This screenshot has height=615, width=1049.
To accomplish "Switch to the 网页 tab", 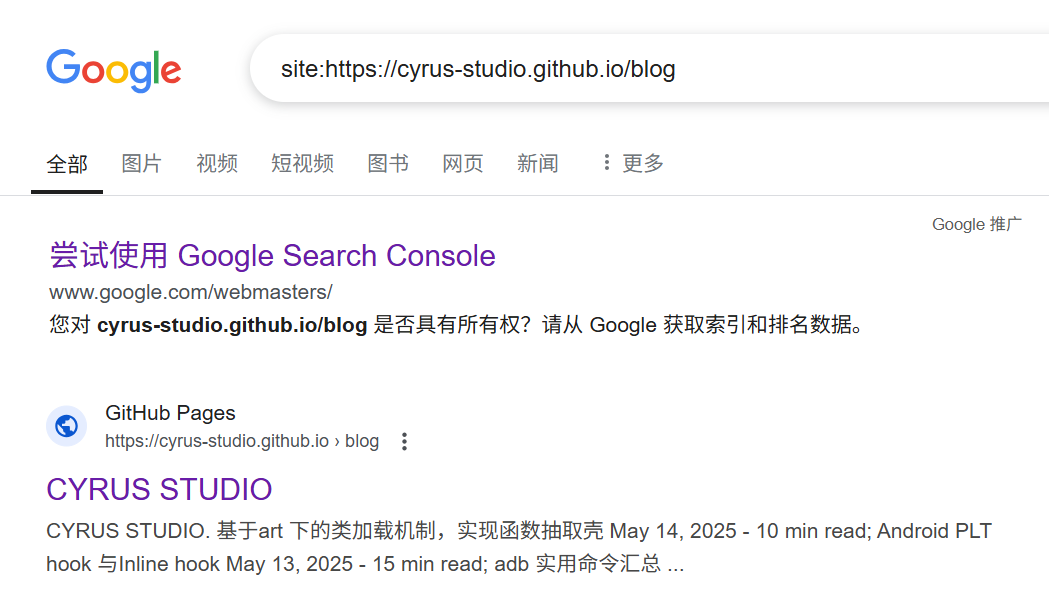I will pos(463,163).
